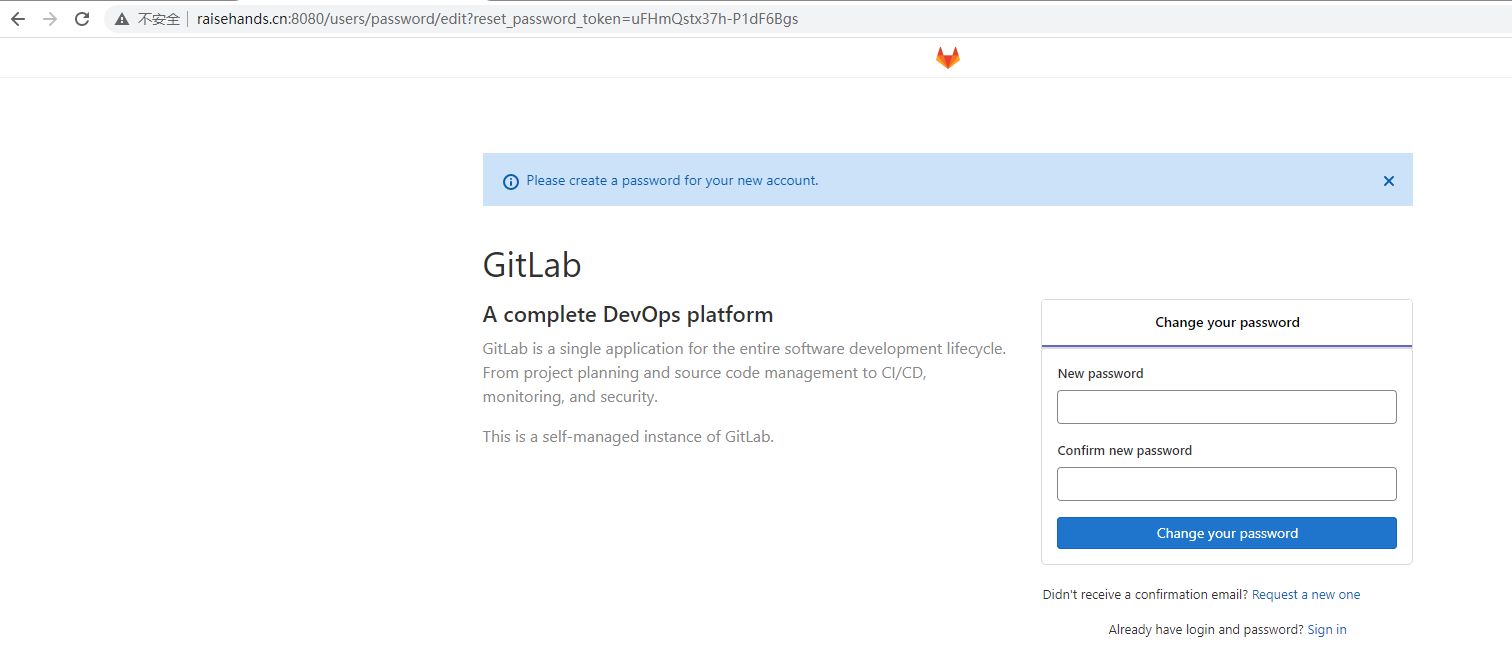Click the Sign in link
The image size is (1512, 655).
[x=1326, y=629]
